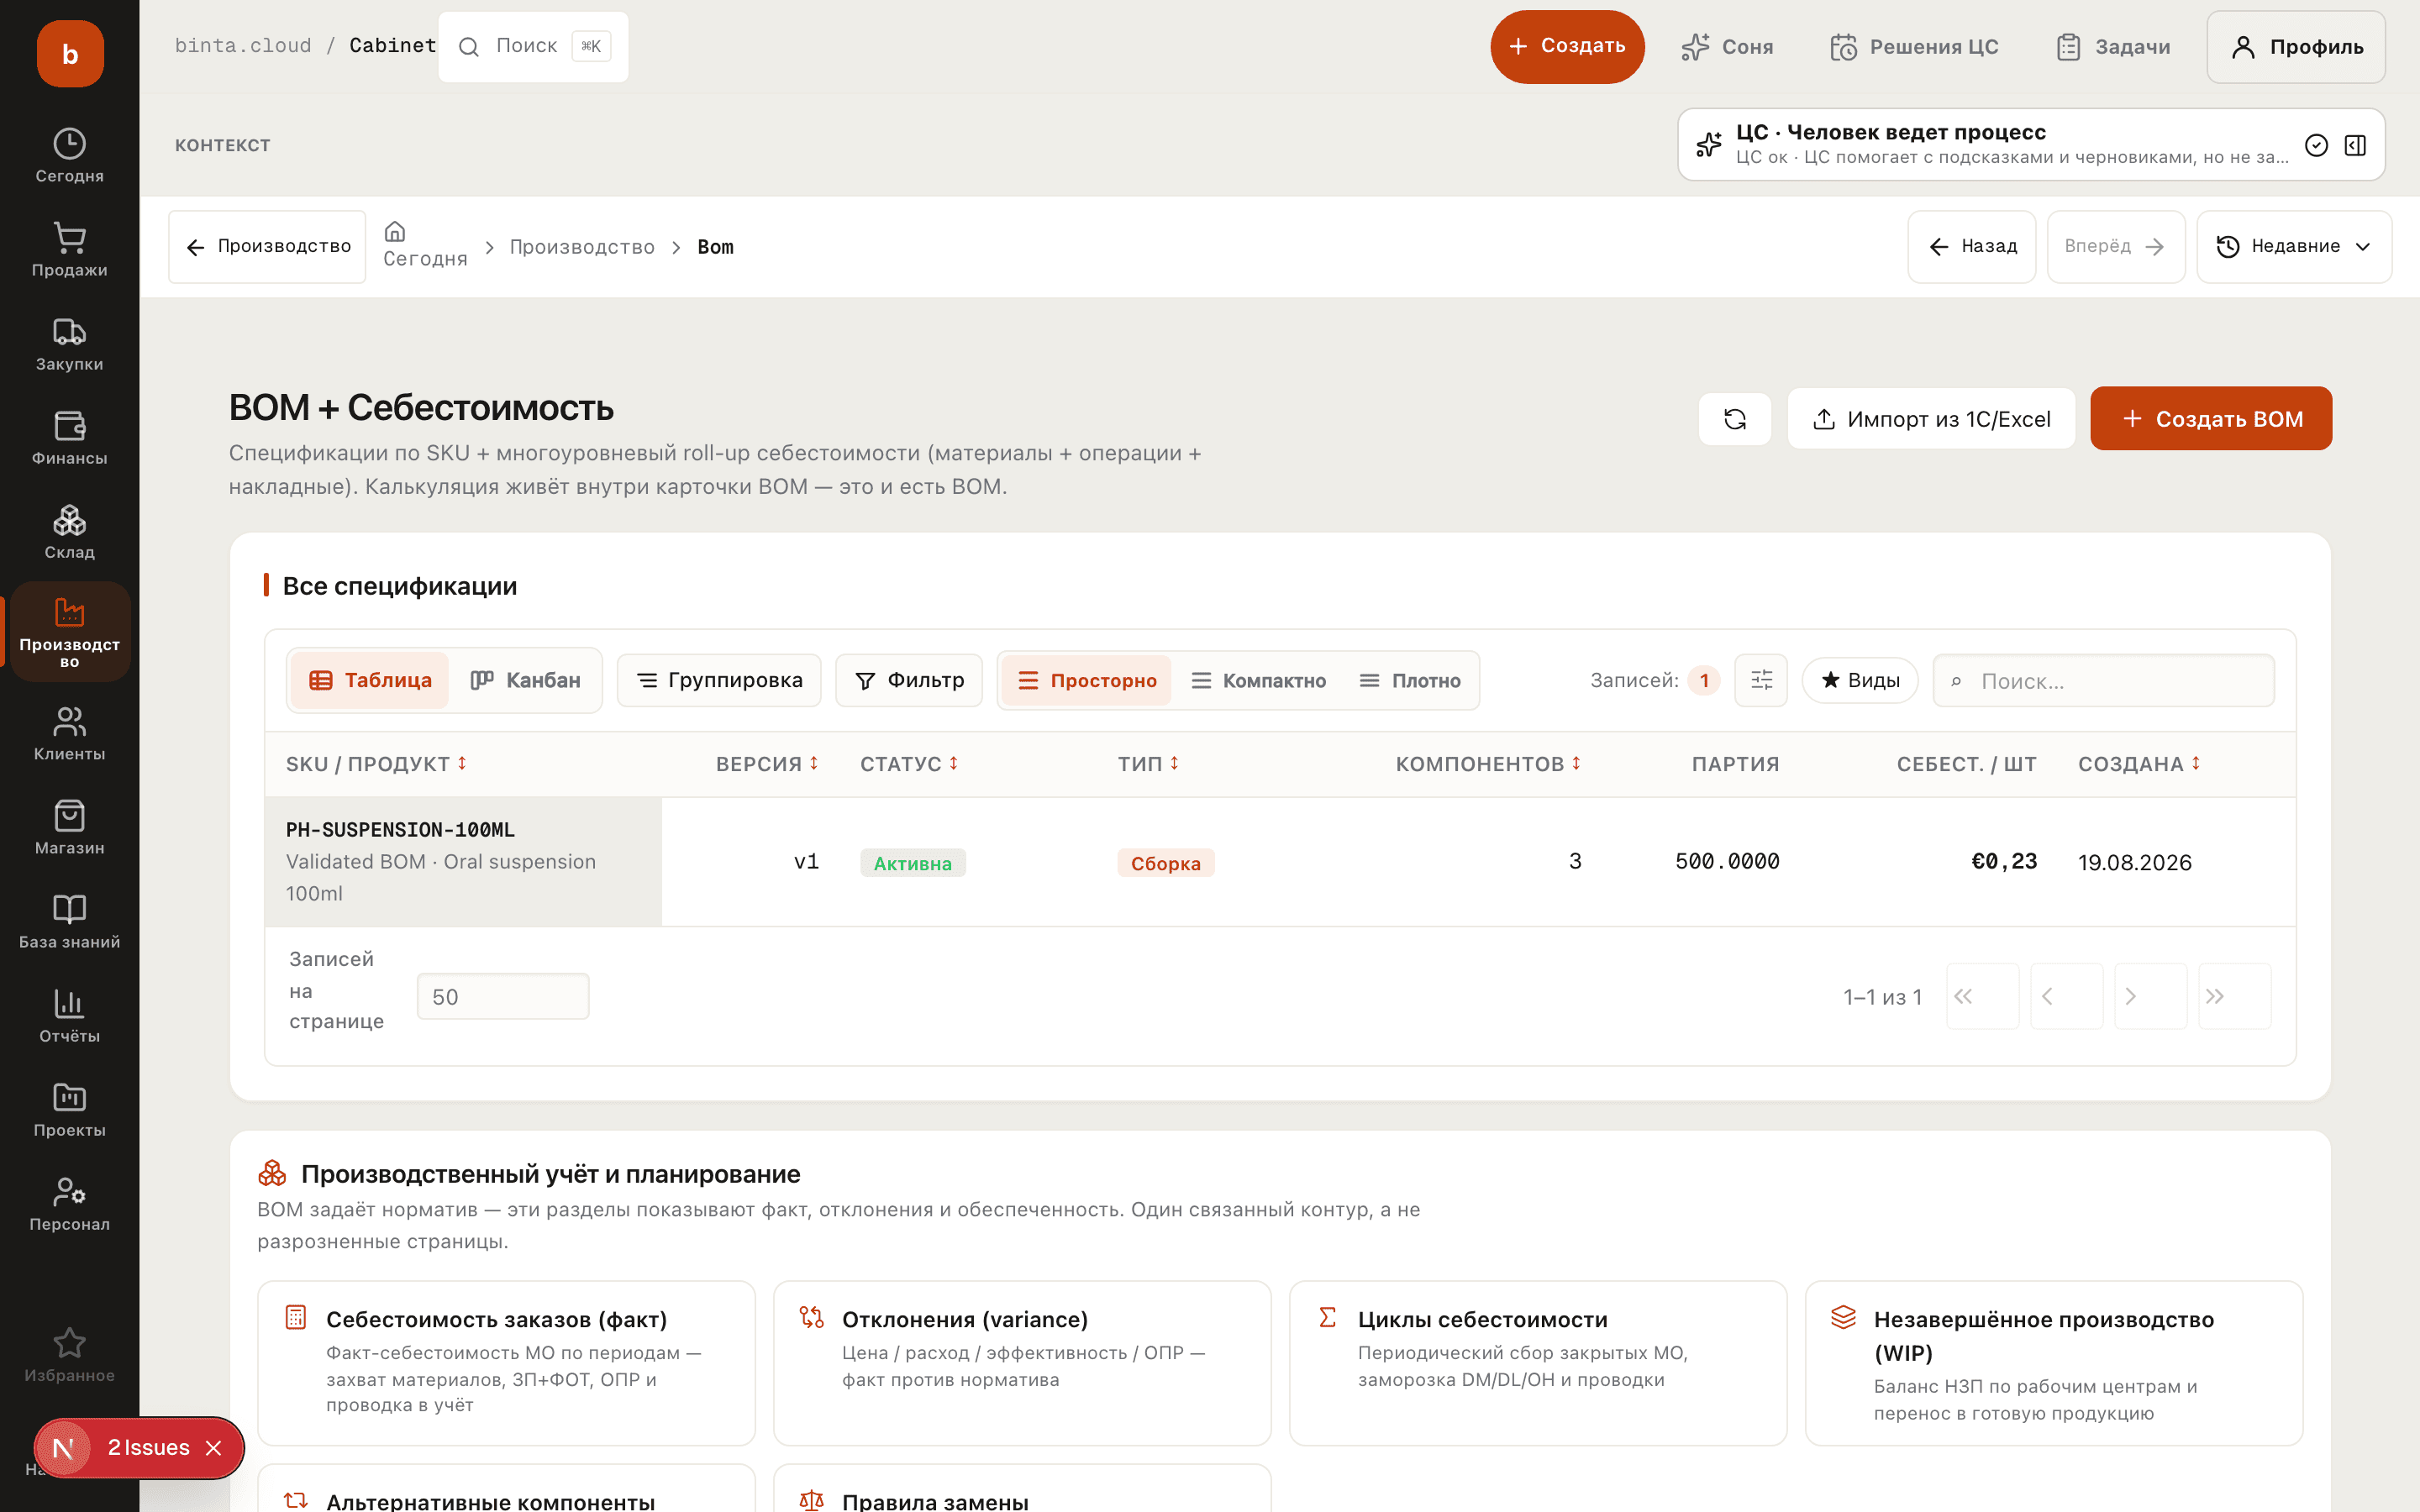Click the orange binta 'b' logo
This screenshot has height=1512, width=2420.
coord(70,54)
